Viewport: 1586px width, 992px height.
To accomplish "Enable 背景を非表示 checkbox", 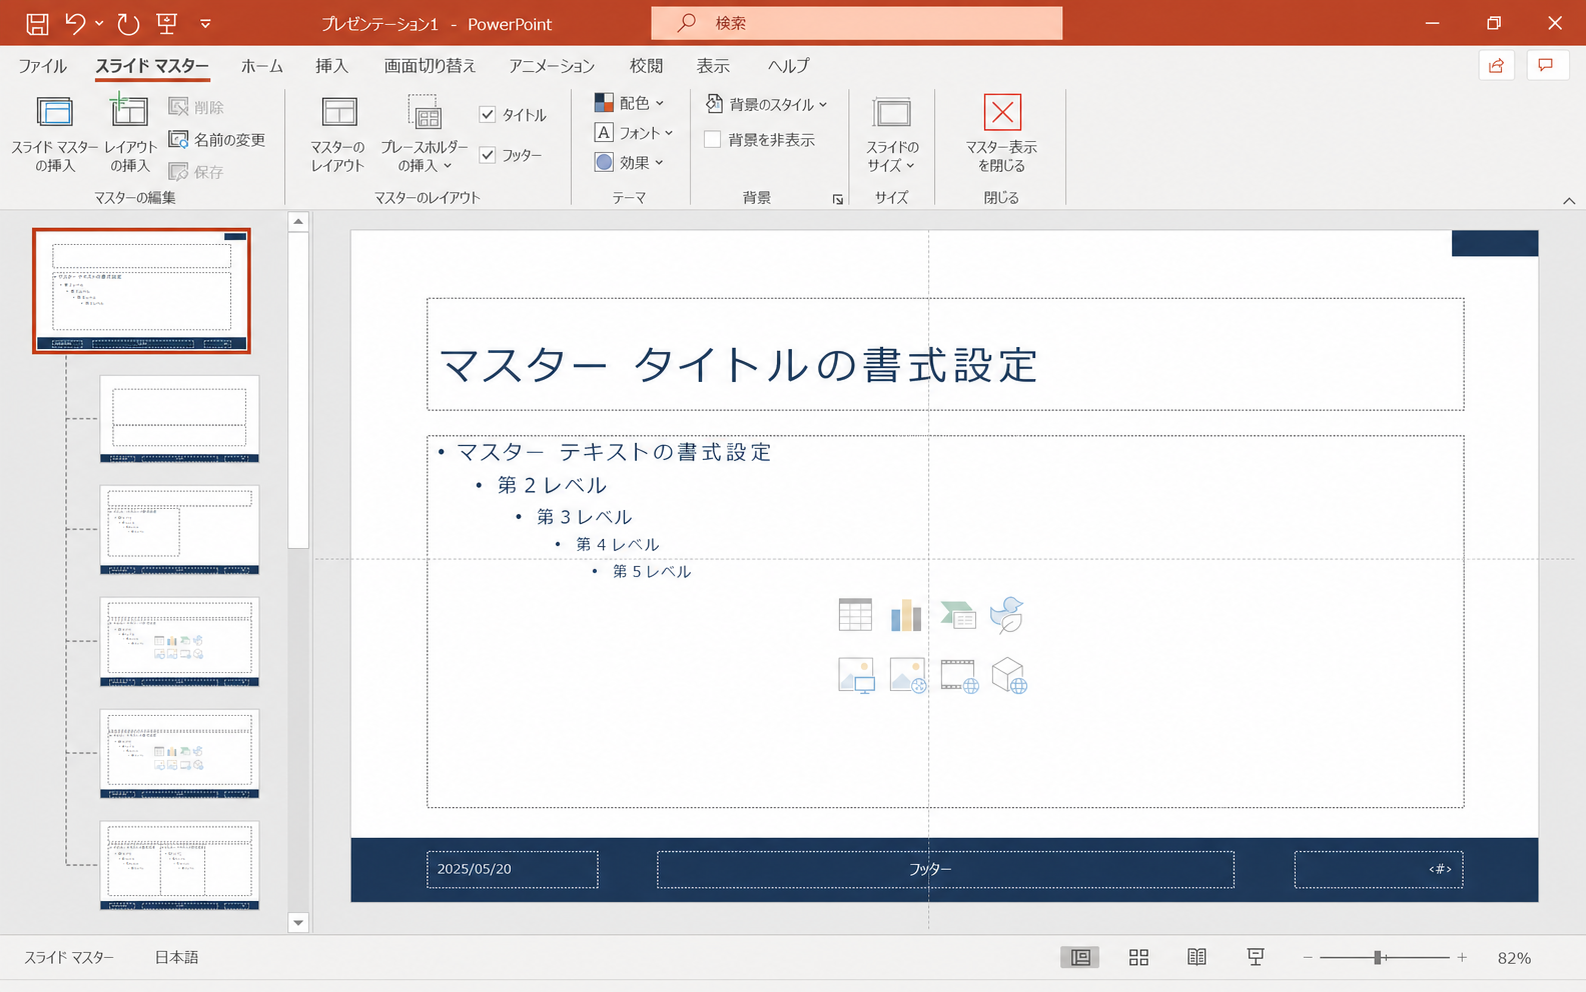I will 713,139.
